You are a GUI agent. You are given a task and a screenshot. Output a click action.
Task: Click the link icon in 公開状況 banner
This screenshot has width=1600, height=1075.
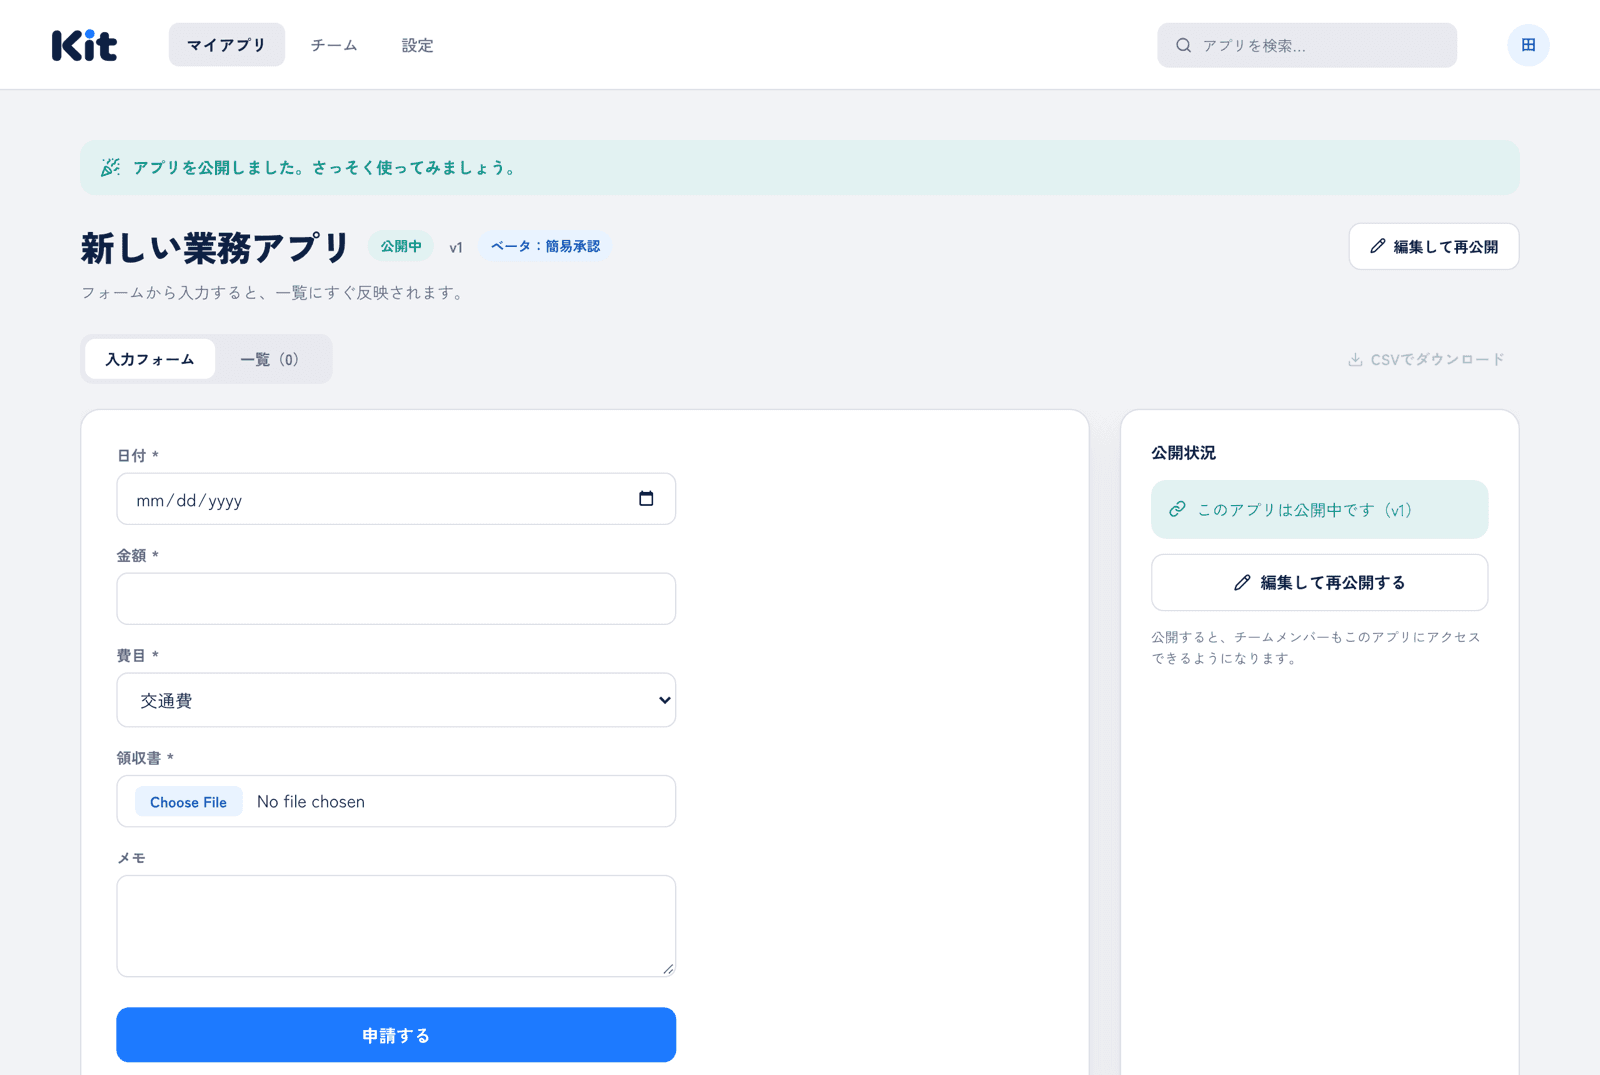coord(1177,509)
